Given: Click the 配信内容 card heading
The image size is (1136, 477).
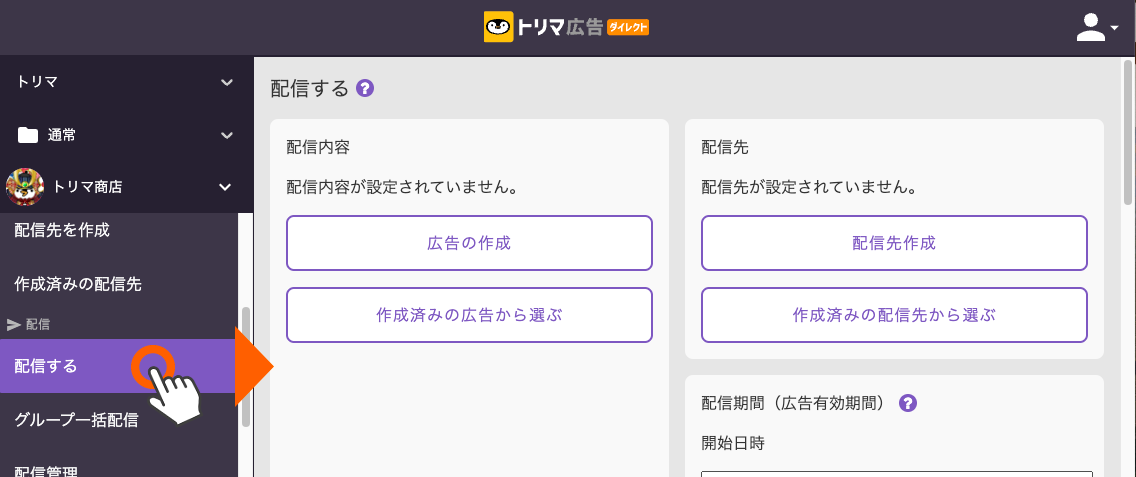Looking at the screenshot, I should (318, 147).
